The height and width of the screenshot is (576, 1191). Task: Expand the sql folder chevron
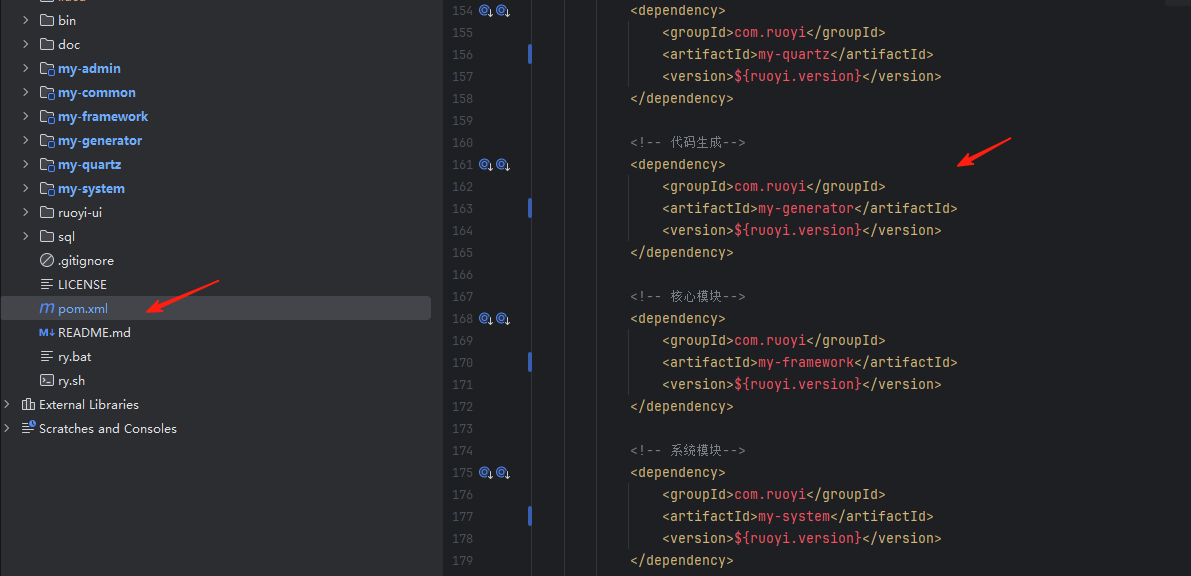(x=26, y=237)
